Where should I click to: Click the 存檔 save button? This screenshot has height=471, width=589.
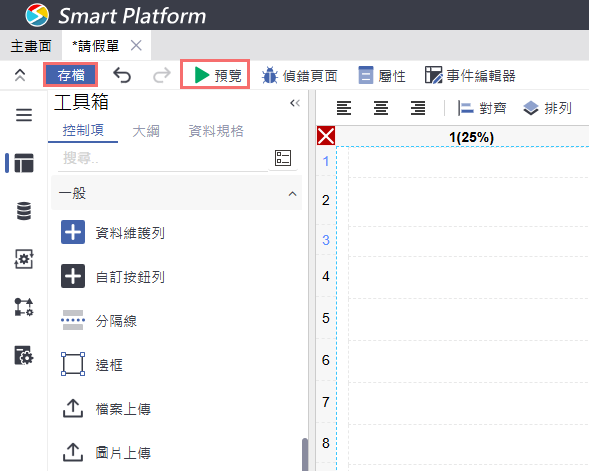71,75
